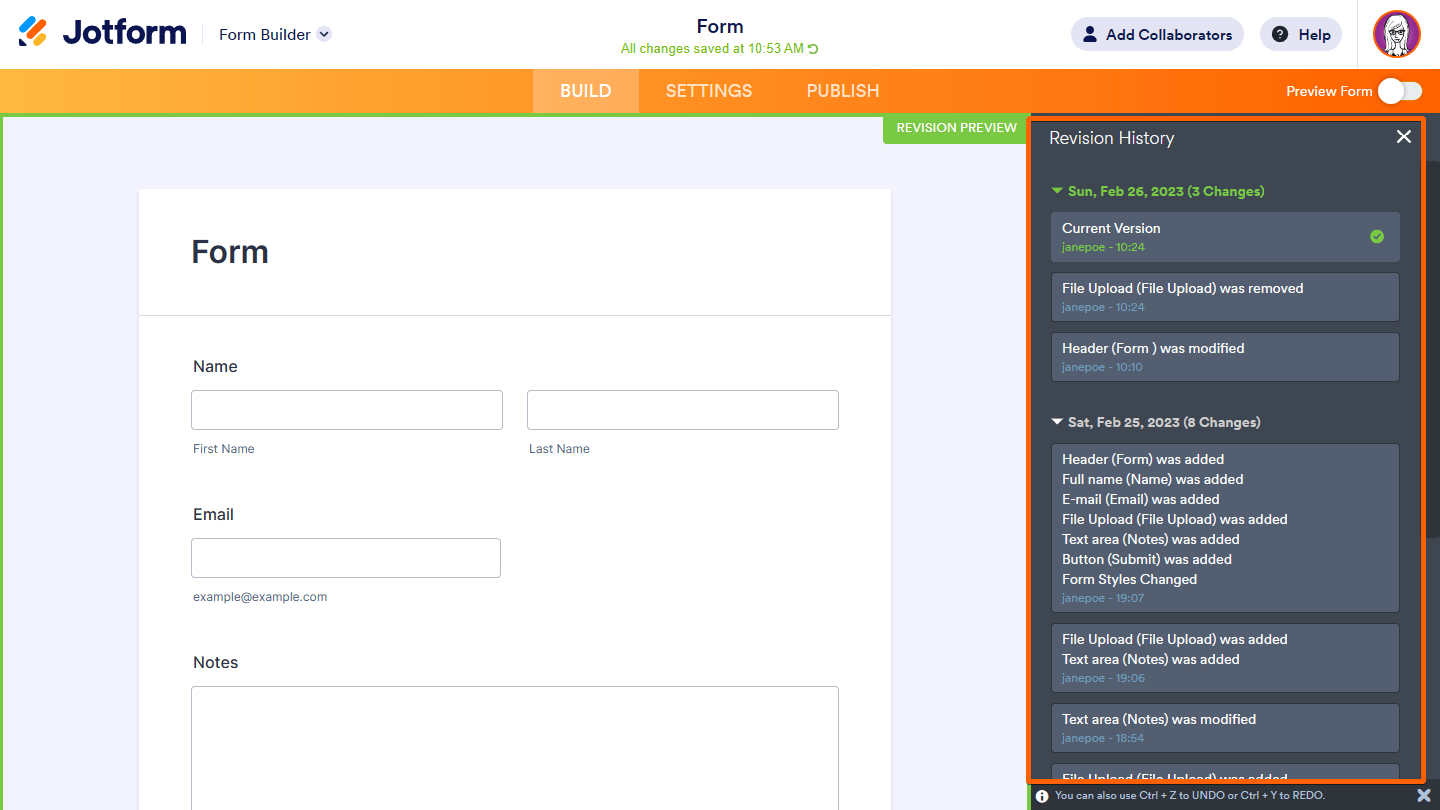The height and width of the screenshot is (810, 1440).
Task: Collapse the Sat, Feb 25, 2023 changes group
Action: point(1057,421)
